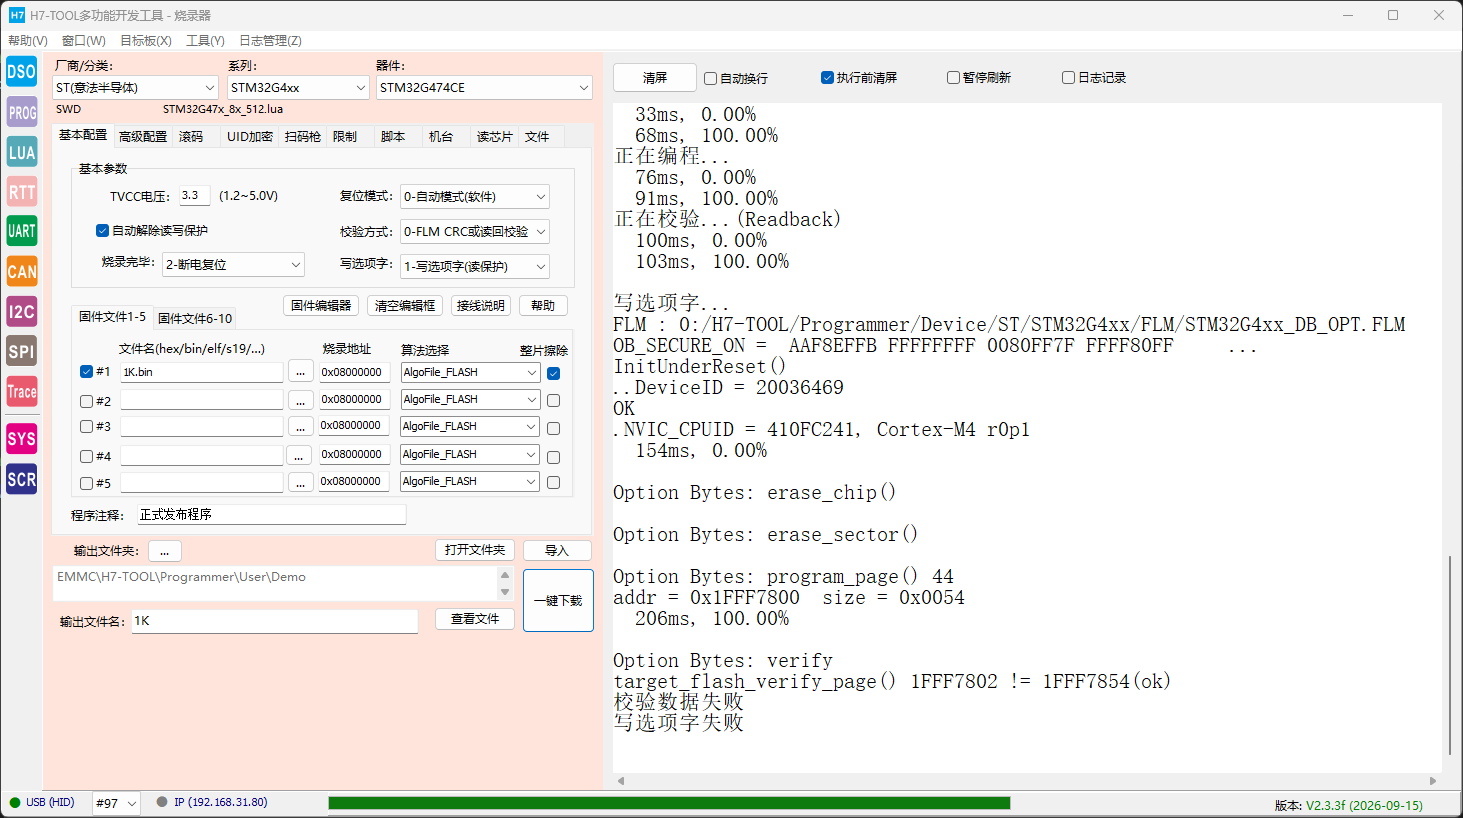Click the 固件编辑器 button
This screenshot has height=818, width=1463.
[321, 306]
